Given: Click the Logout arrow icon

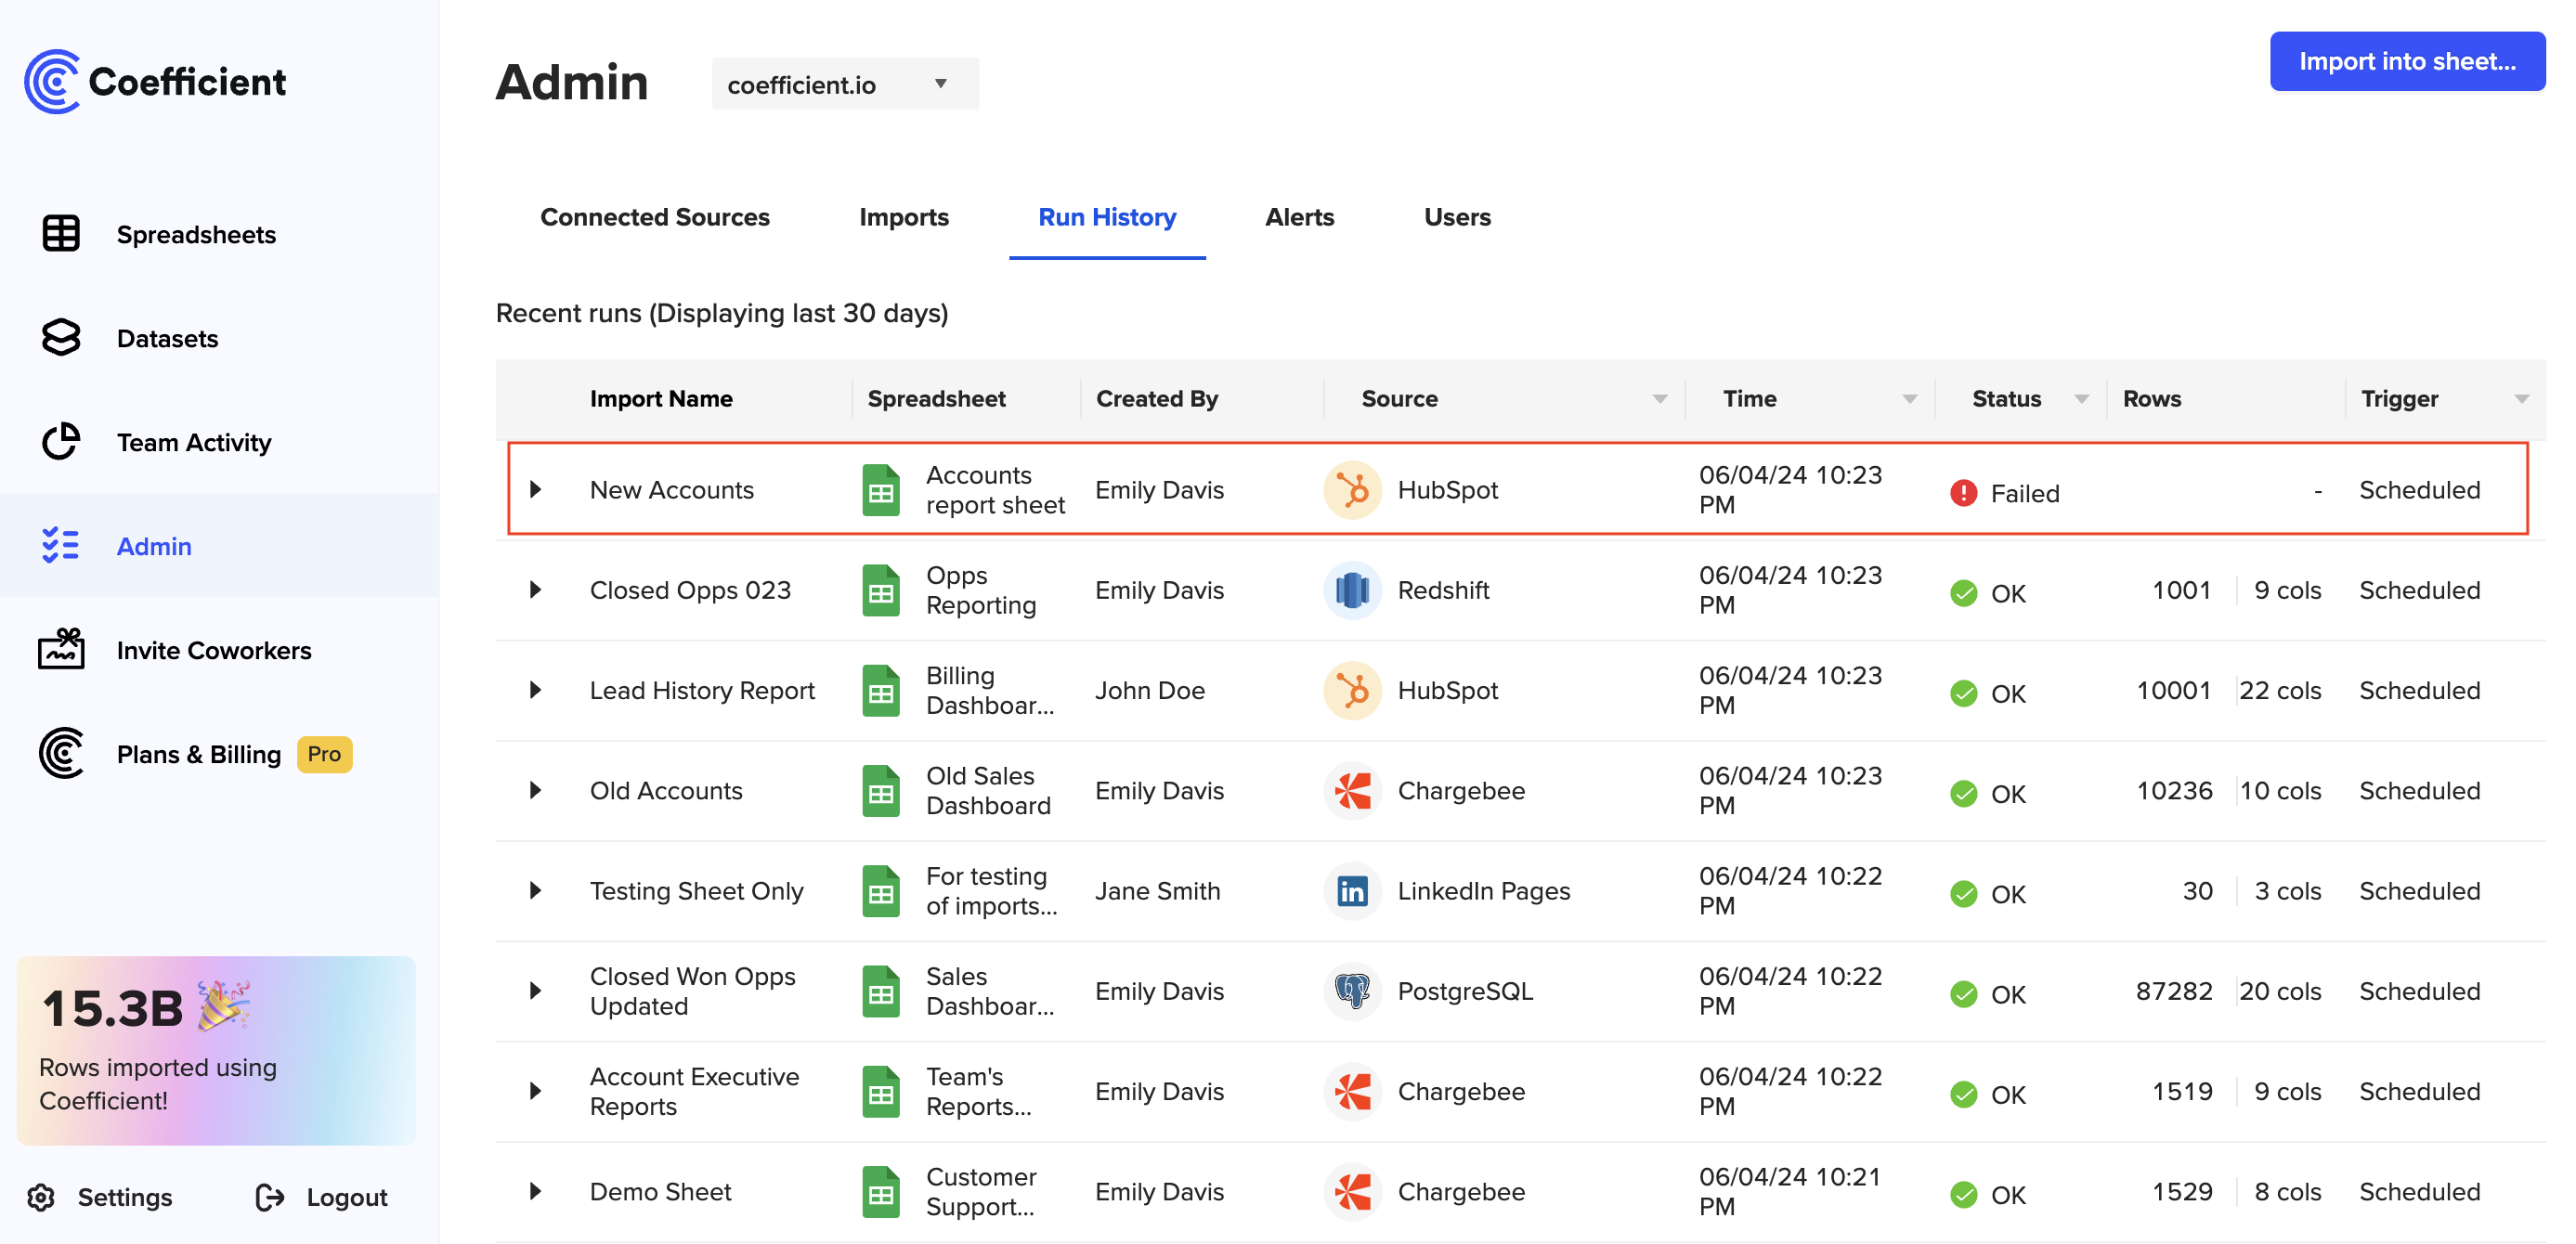Looking at the screenshot, I should [270, 1197].
